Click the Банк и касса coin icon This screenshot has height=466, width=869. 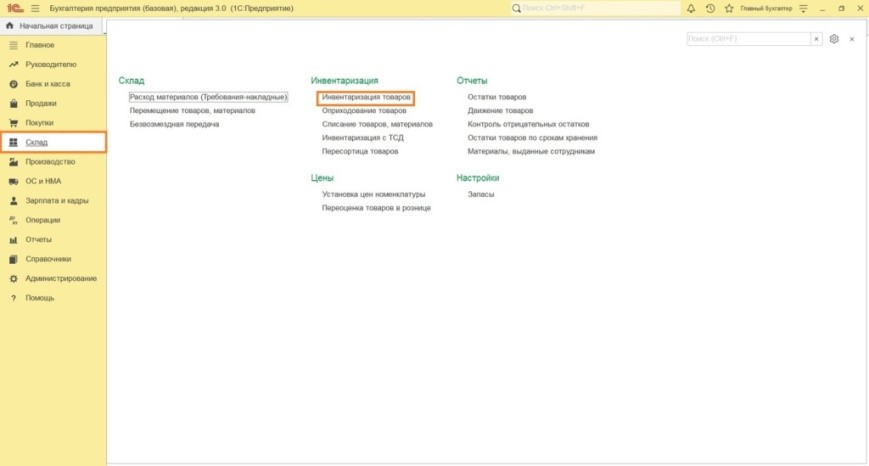pyautogui.click(x=14, y=84)
